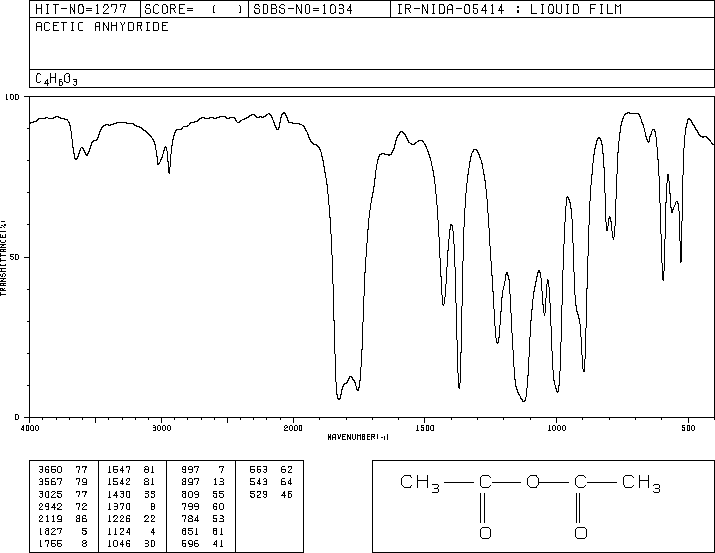Select the C4H6O3 molecular formula
The width and height of the screenshot is (715, 553).
(57, 79)
